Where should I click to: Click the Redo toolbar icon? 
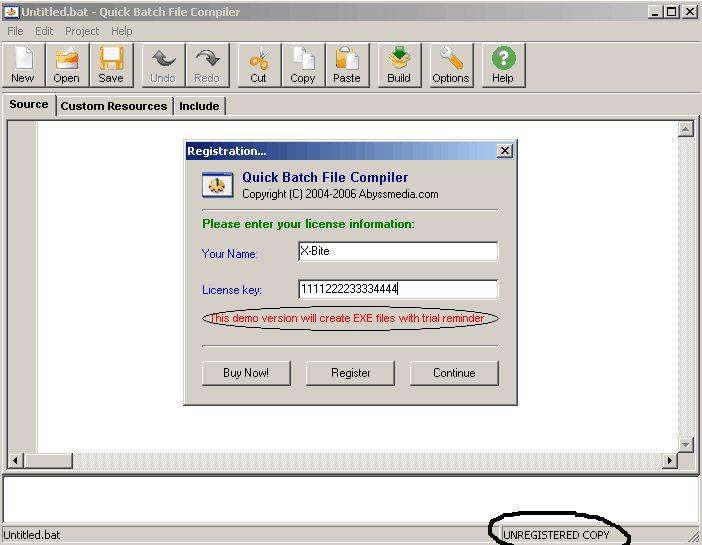(x=208, y=65)
